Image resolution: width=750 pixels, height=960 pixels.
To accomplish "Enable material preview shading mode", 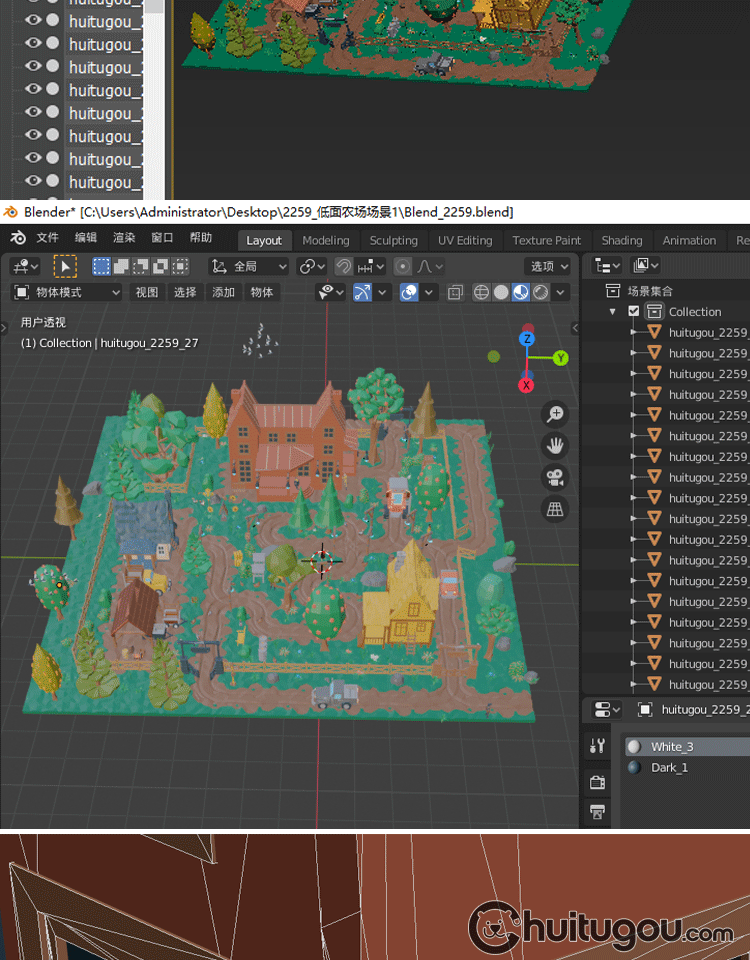I will pos(521,292).
